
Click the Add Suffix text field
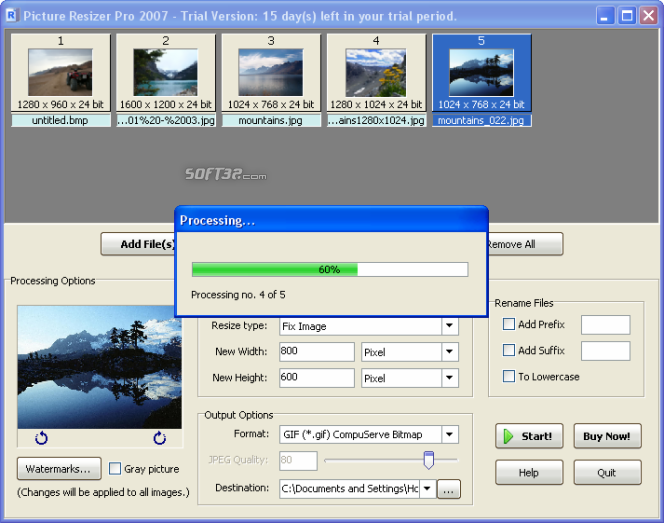pyautogui.click(x=606, y=351)
